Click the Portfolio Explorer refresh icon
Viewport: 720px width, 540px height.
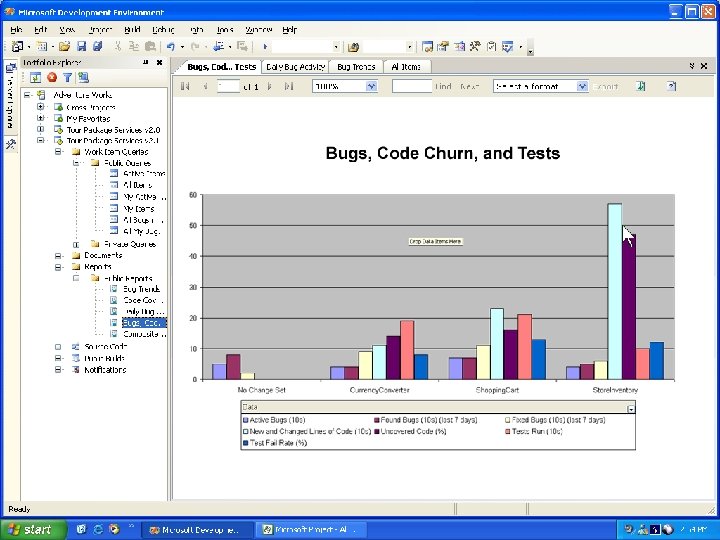(x=35, y=78)
